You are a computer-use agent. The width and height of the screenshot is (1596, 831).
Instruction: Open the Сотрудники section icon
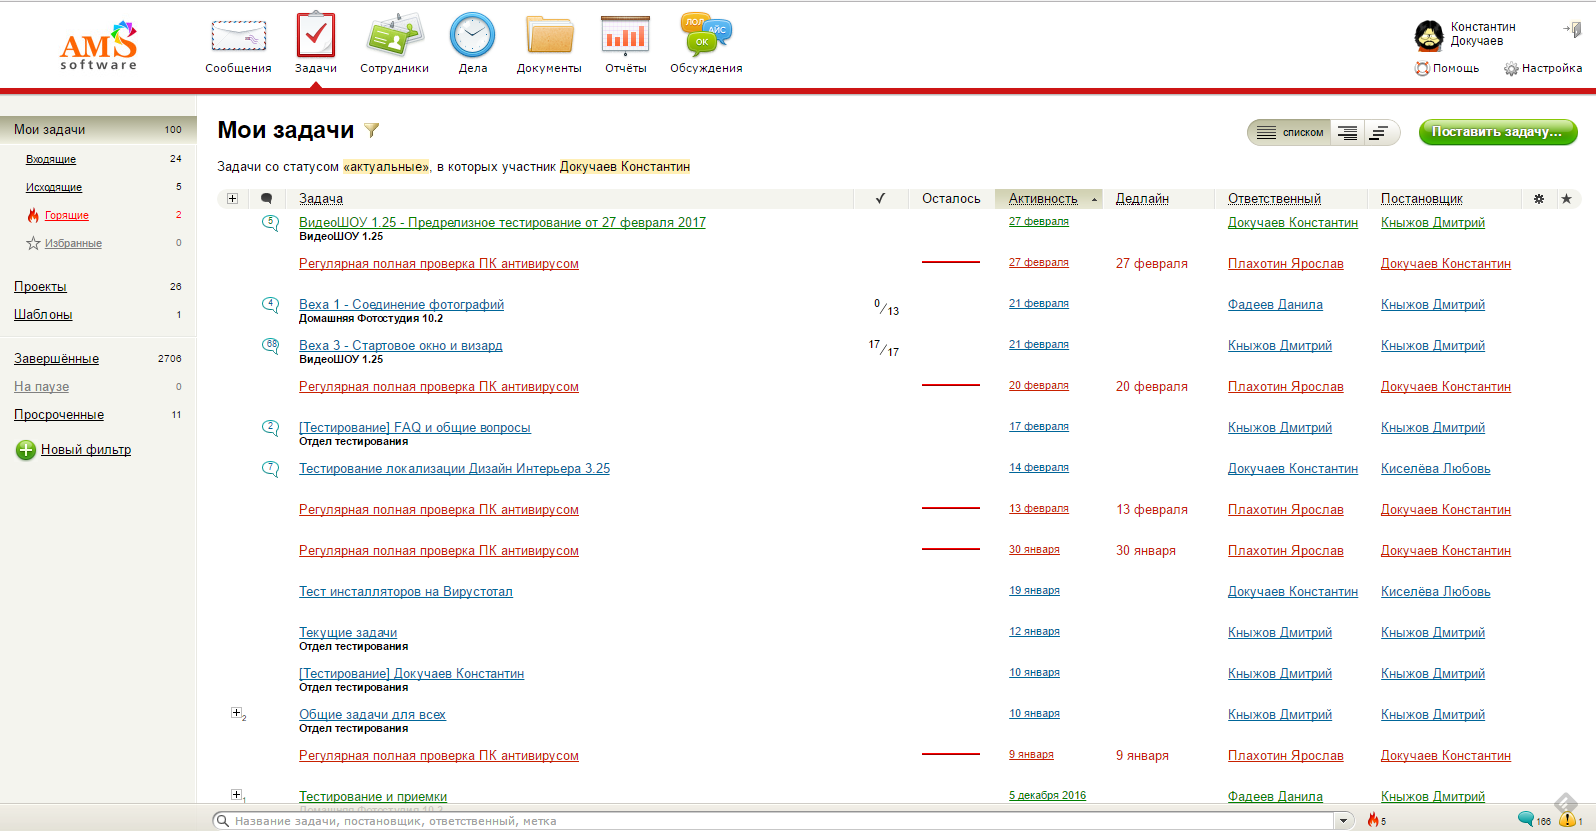click(394, 35)
